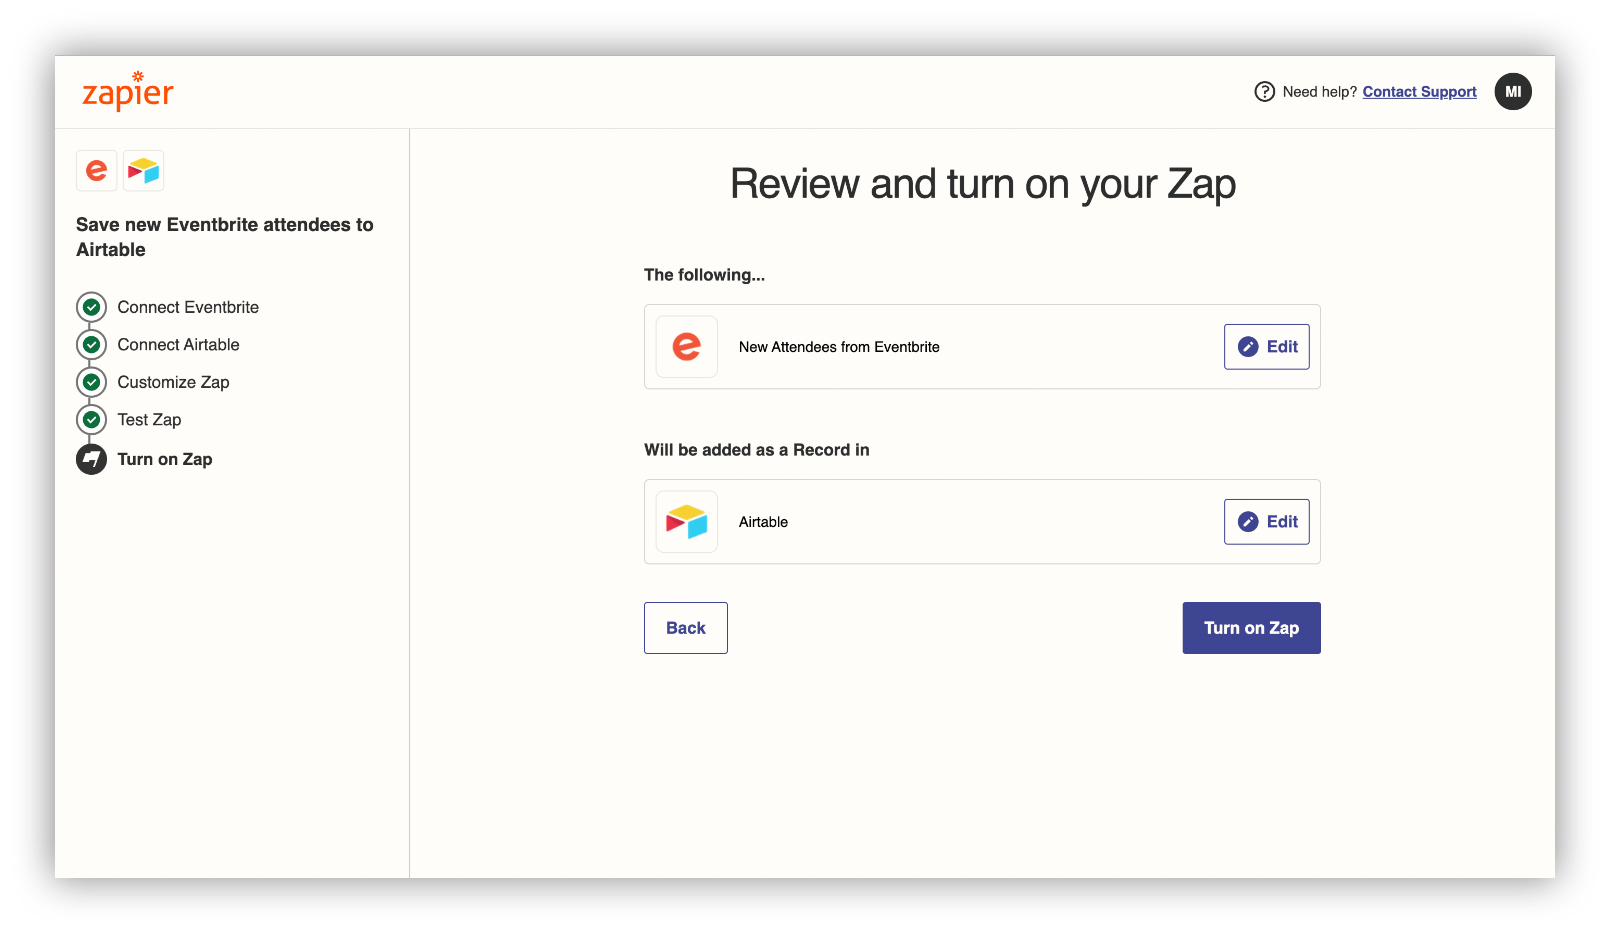
Task: Click 'The following...' label
Action: 704,275
